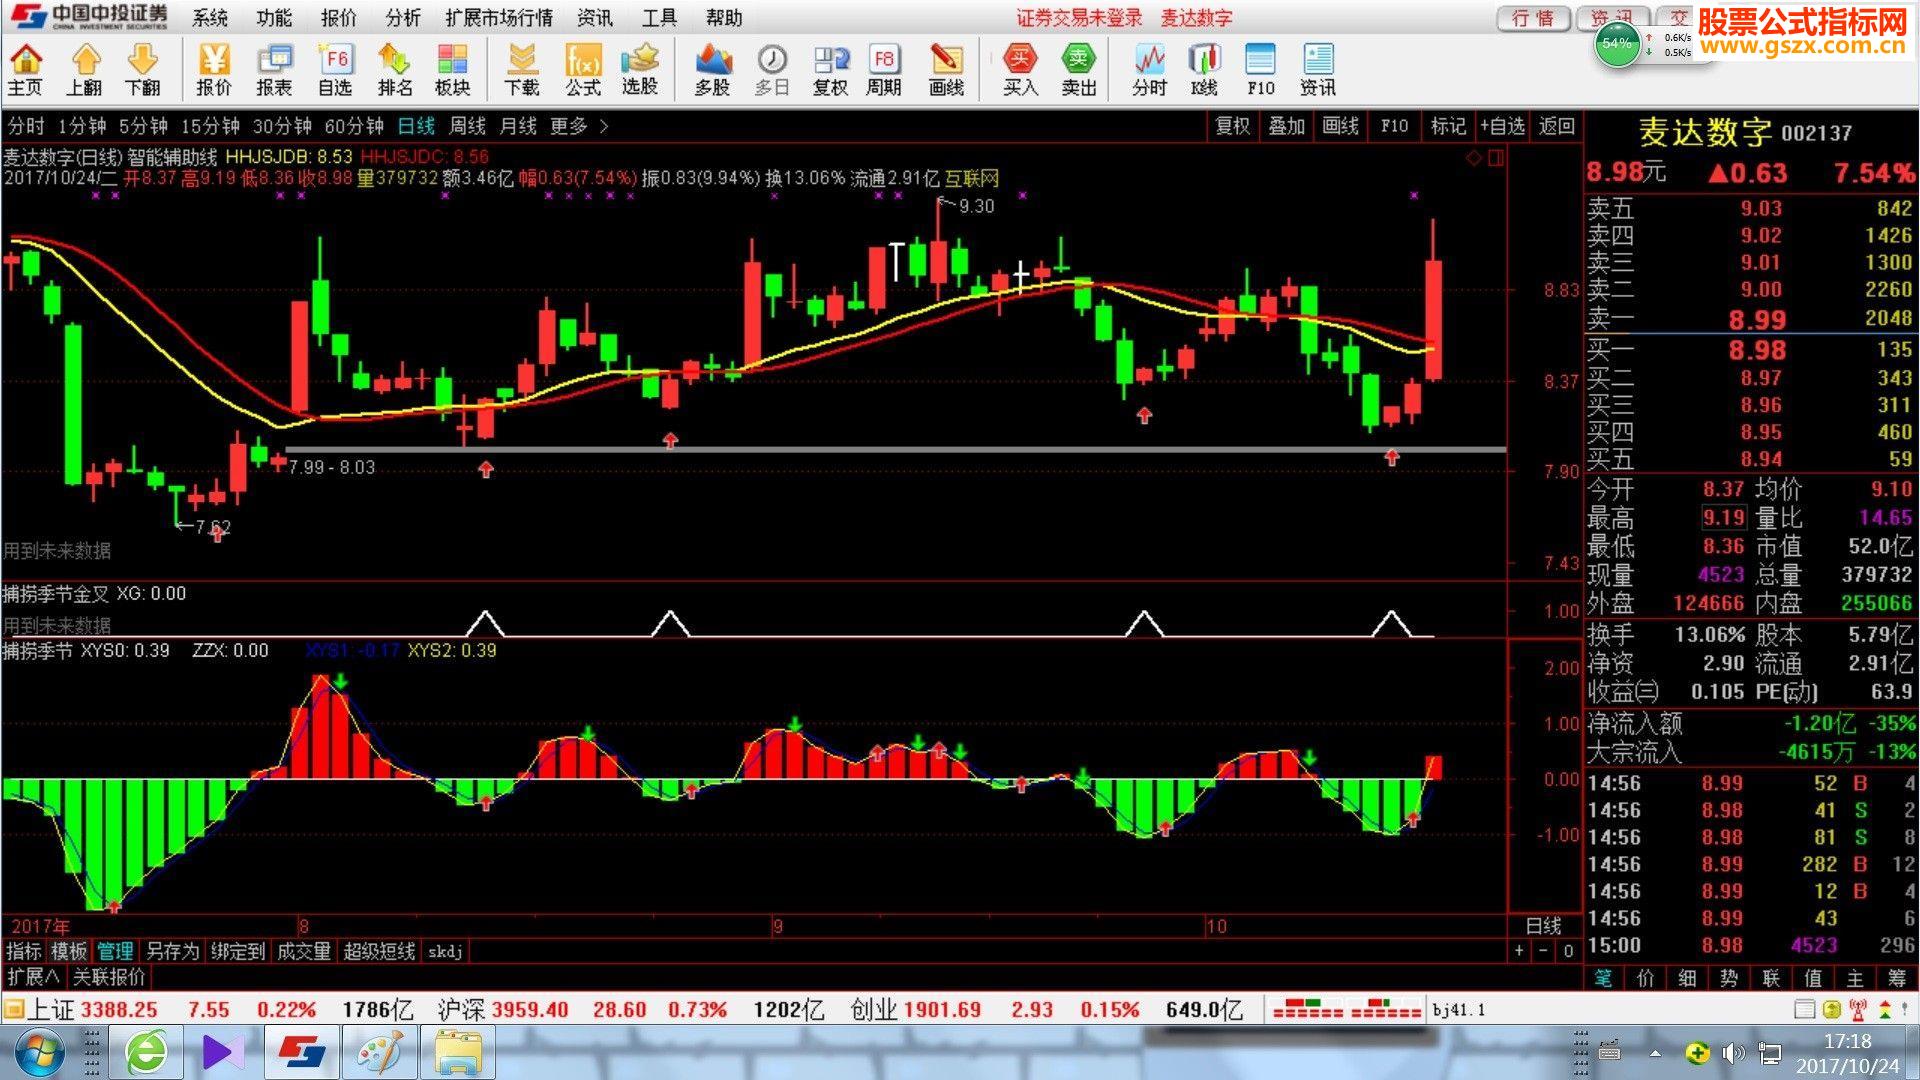
Task: Click the 行情 button at top right
Action: coord(1533,18)
